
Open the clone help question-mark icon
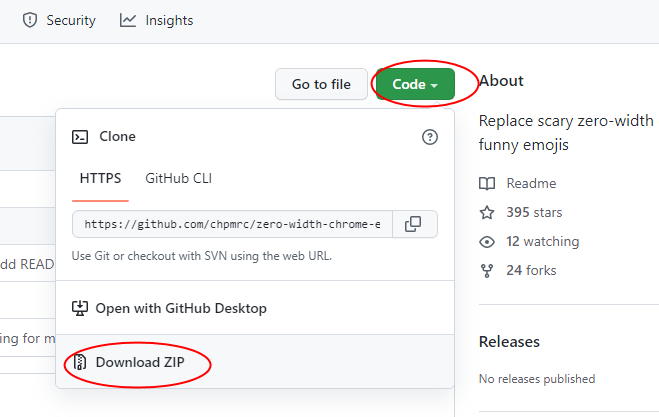click(430, 137)
